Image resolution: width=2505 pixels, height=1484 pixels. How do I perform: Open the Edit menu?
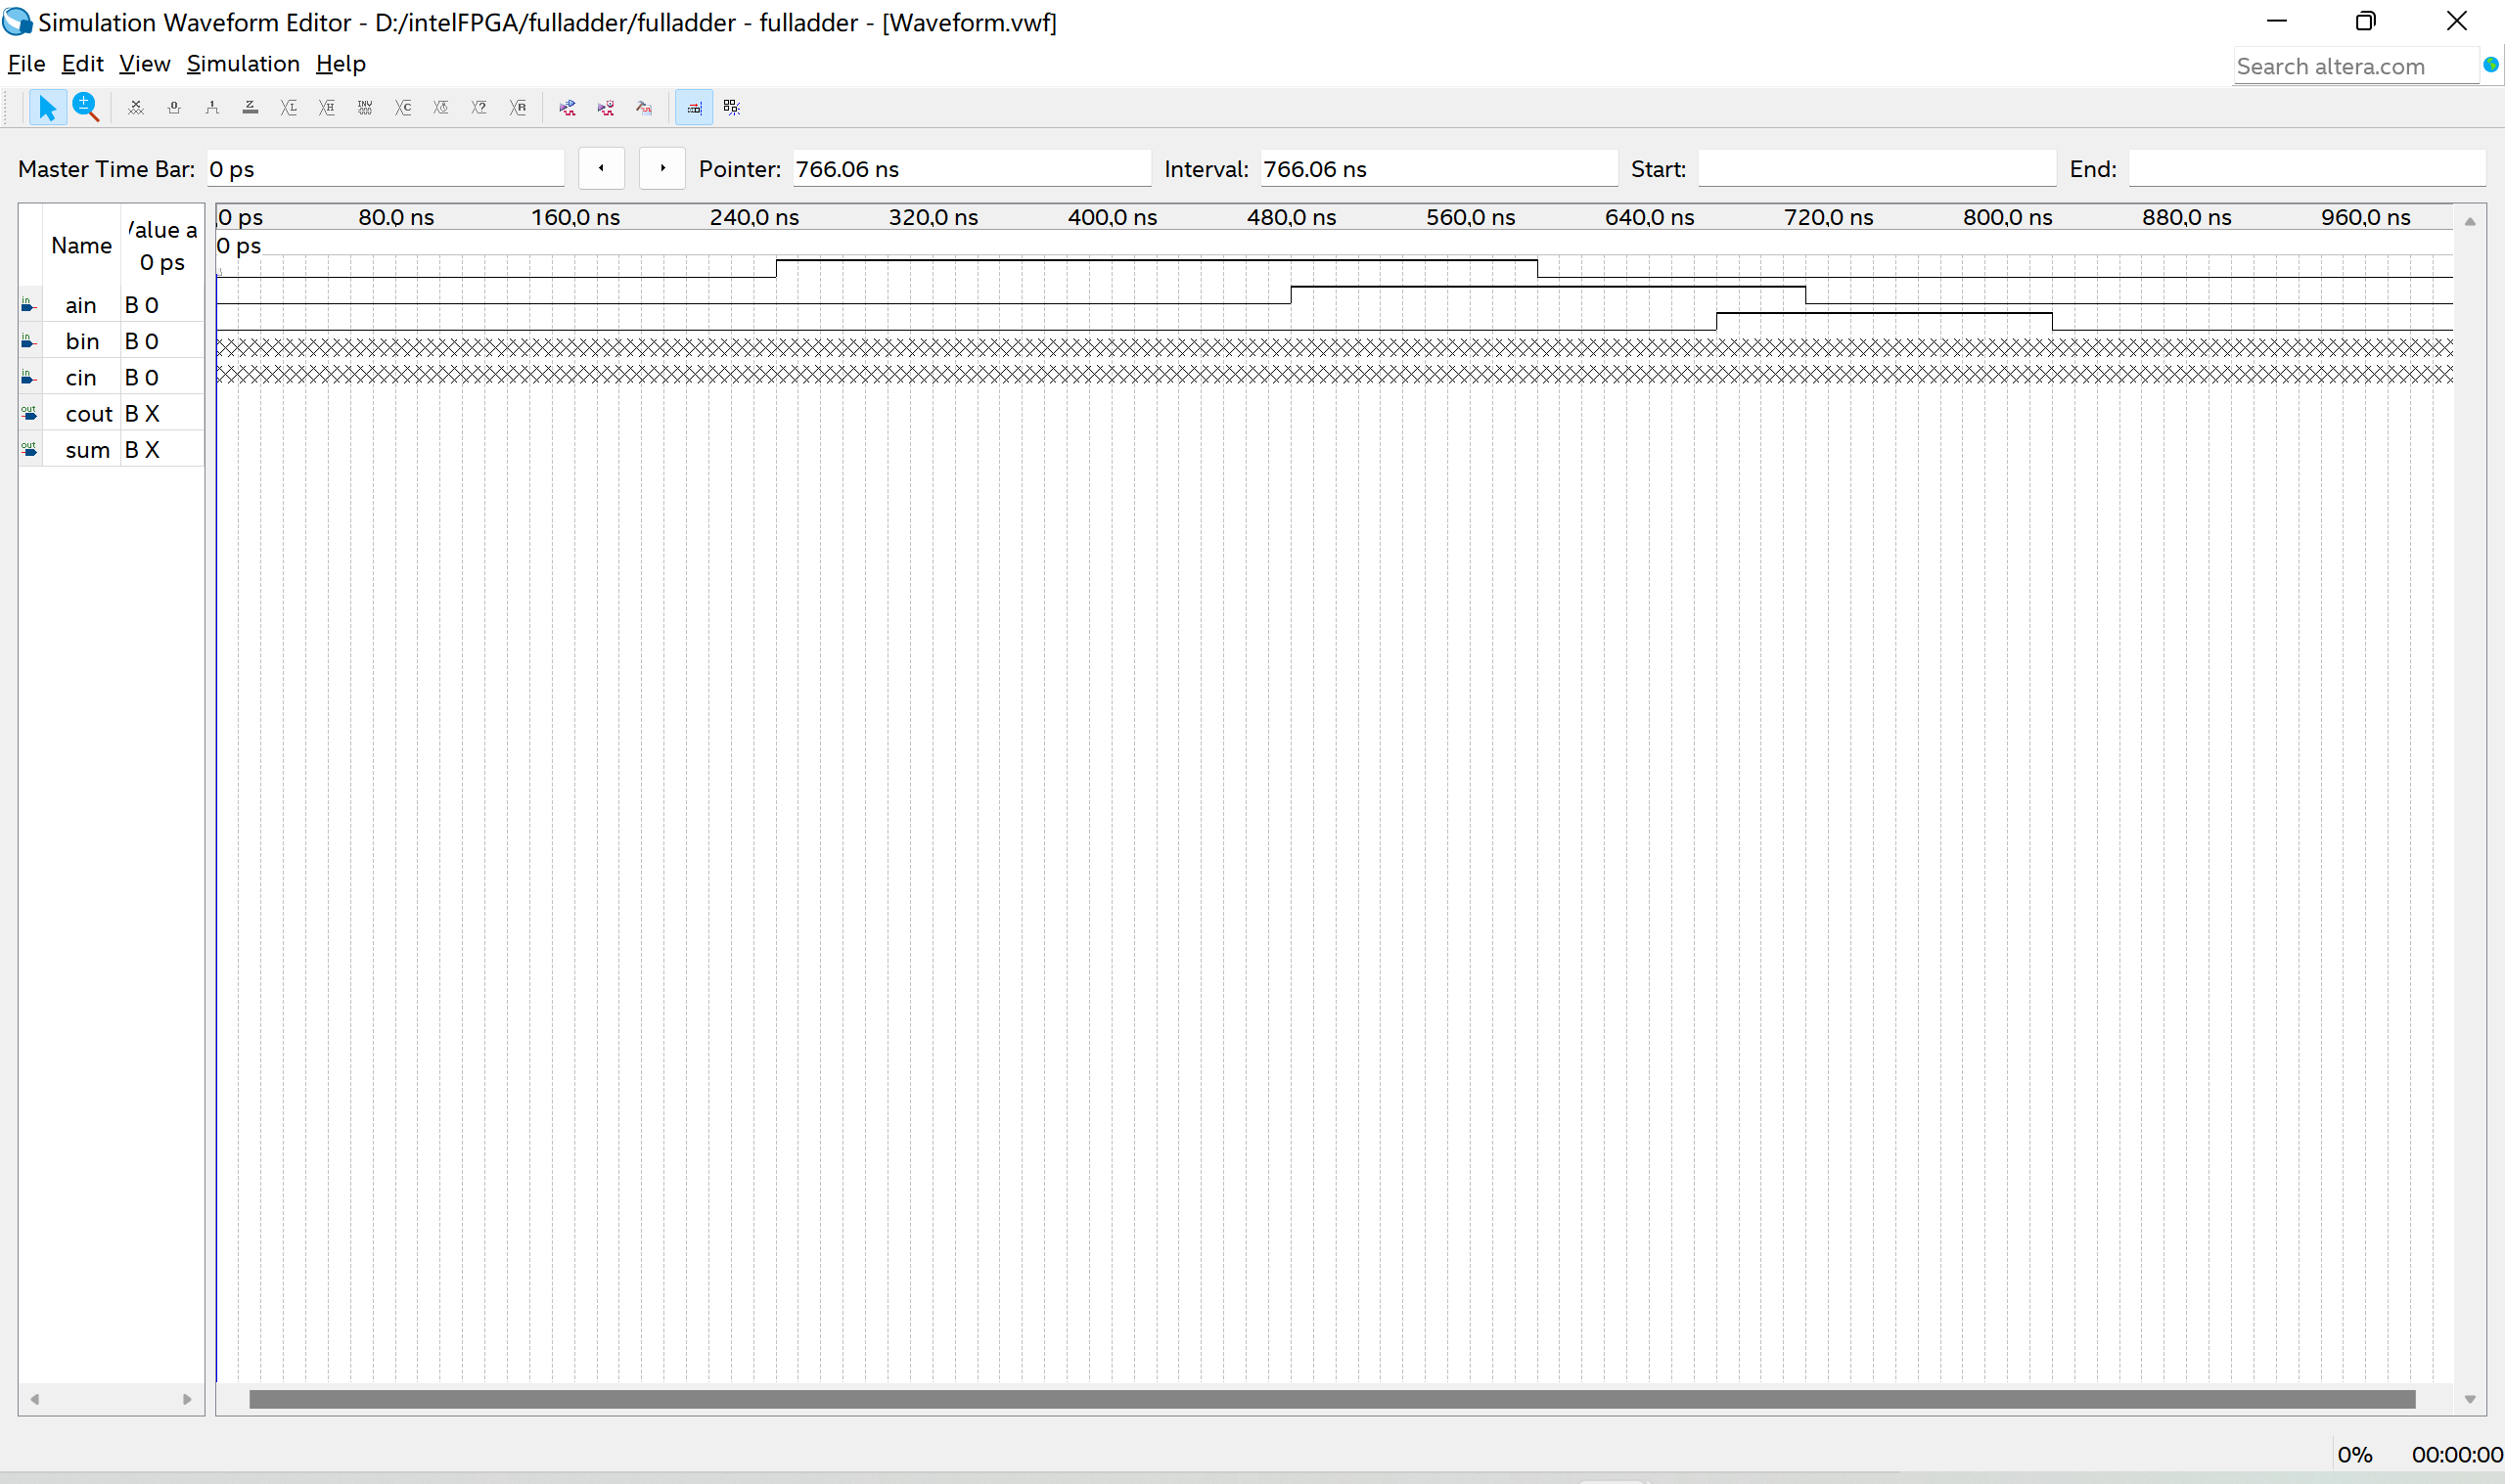(x=82, y=64)
